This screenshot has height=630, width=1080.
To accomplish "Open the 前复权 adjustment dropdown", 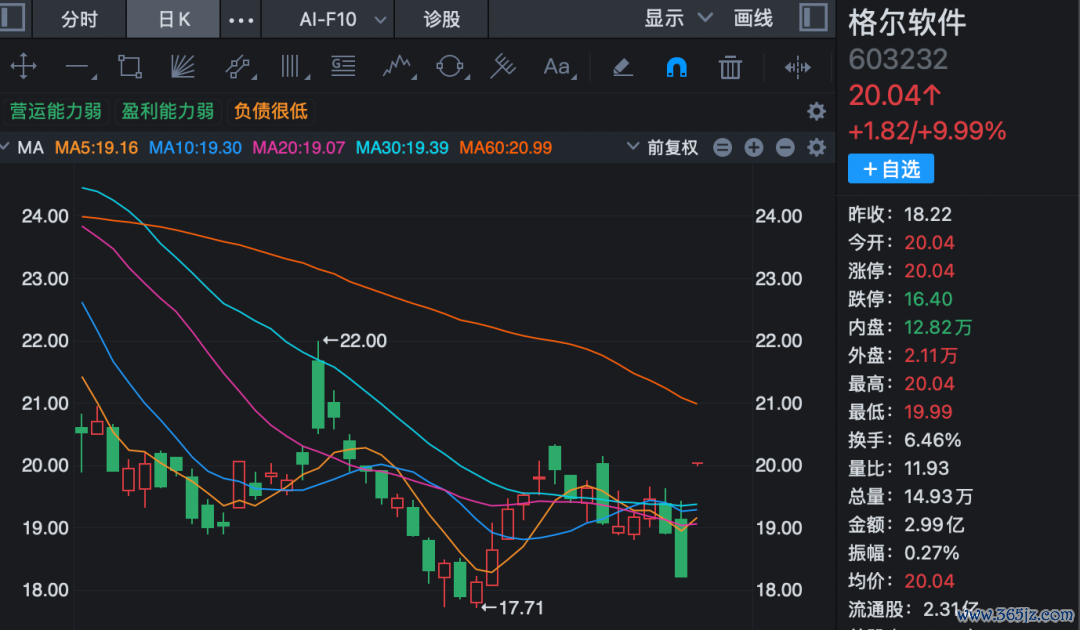I will (x=663, y=147).
